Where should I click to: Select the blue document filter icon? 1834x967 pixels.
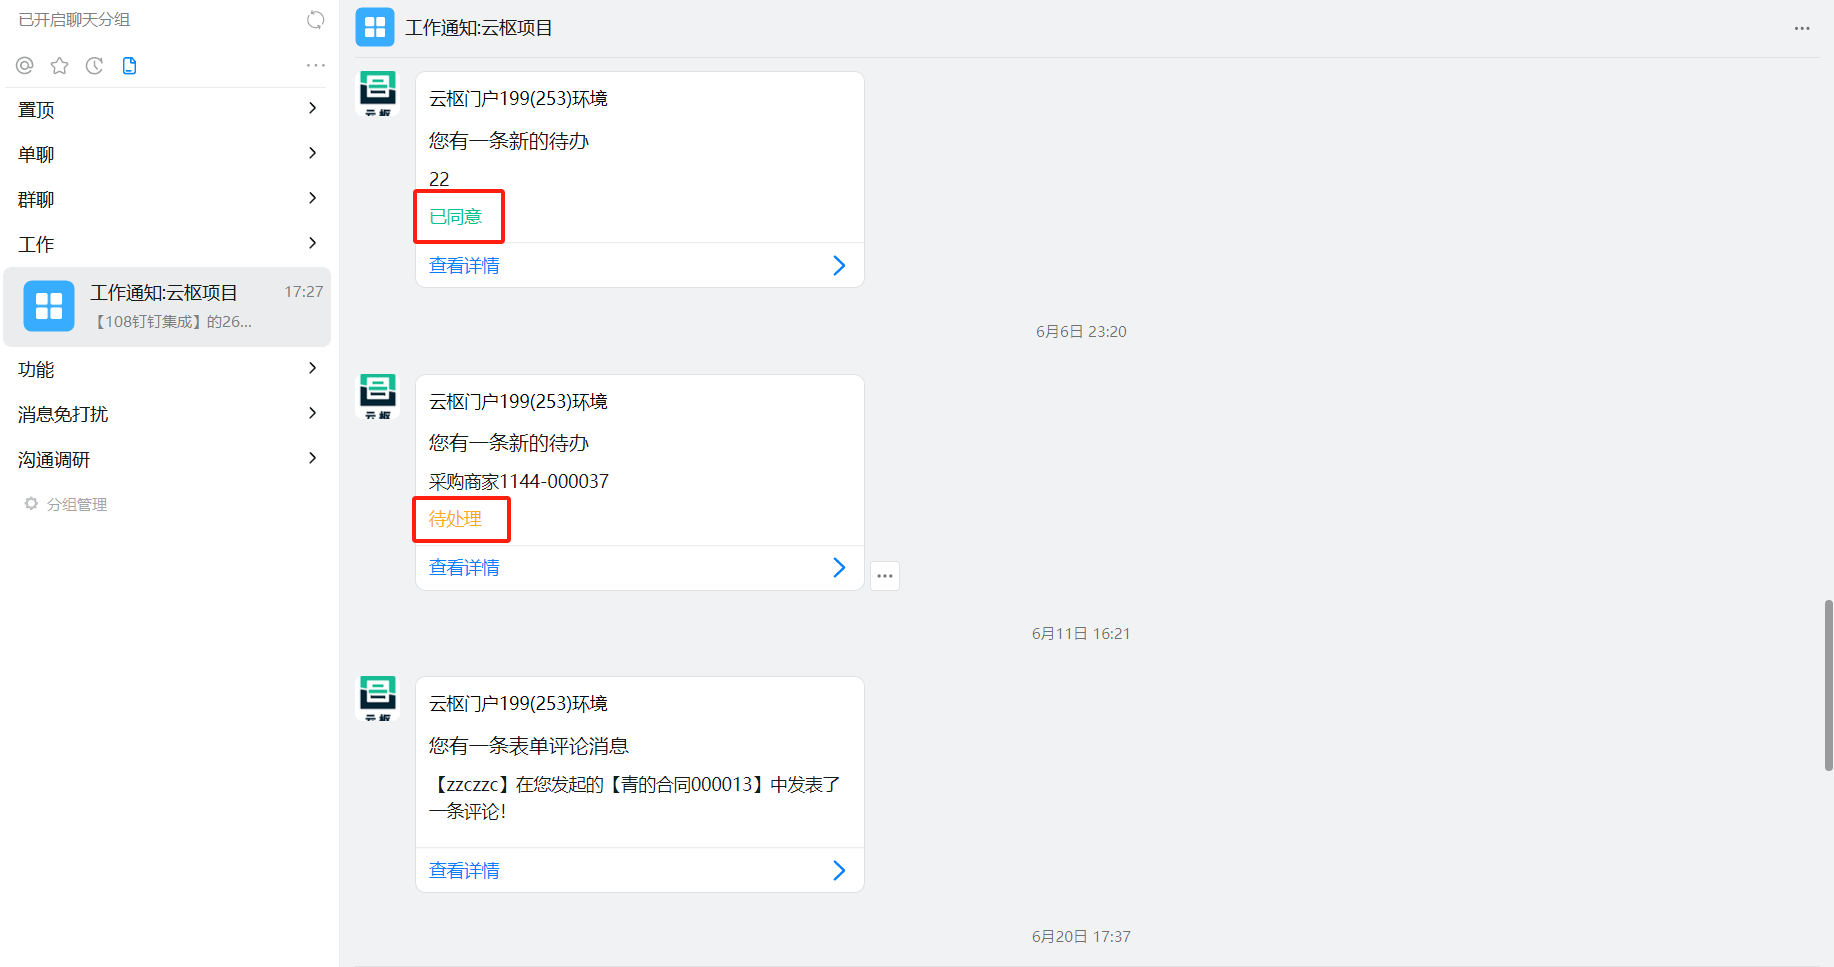point(129,66)
